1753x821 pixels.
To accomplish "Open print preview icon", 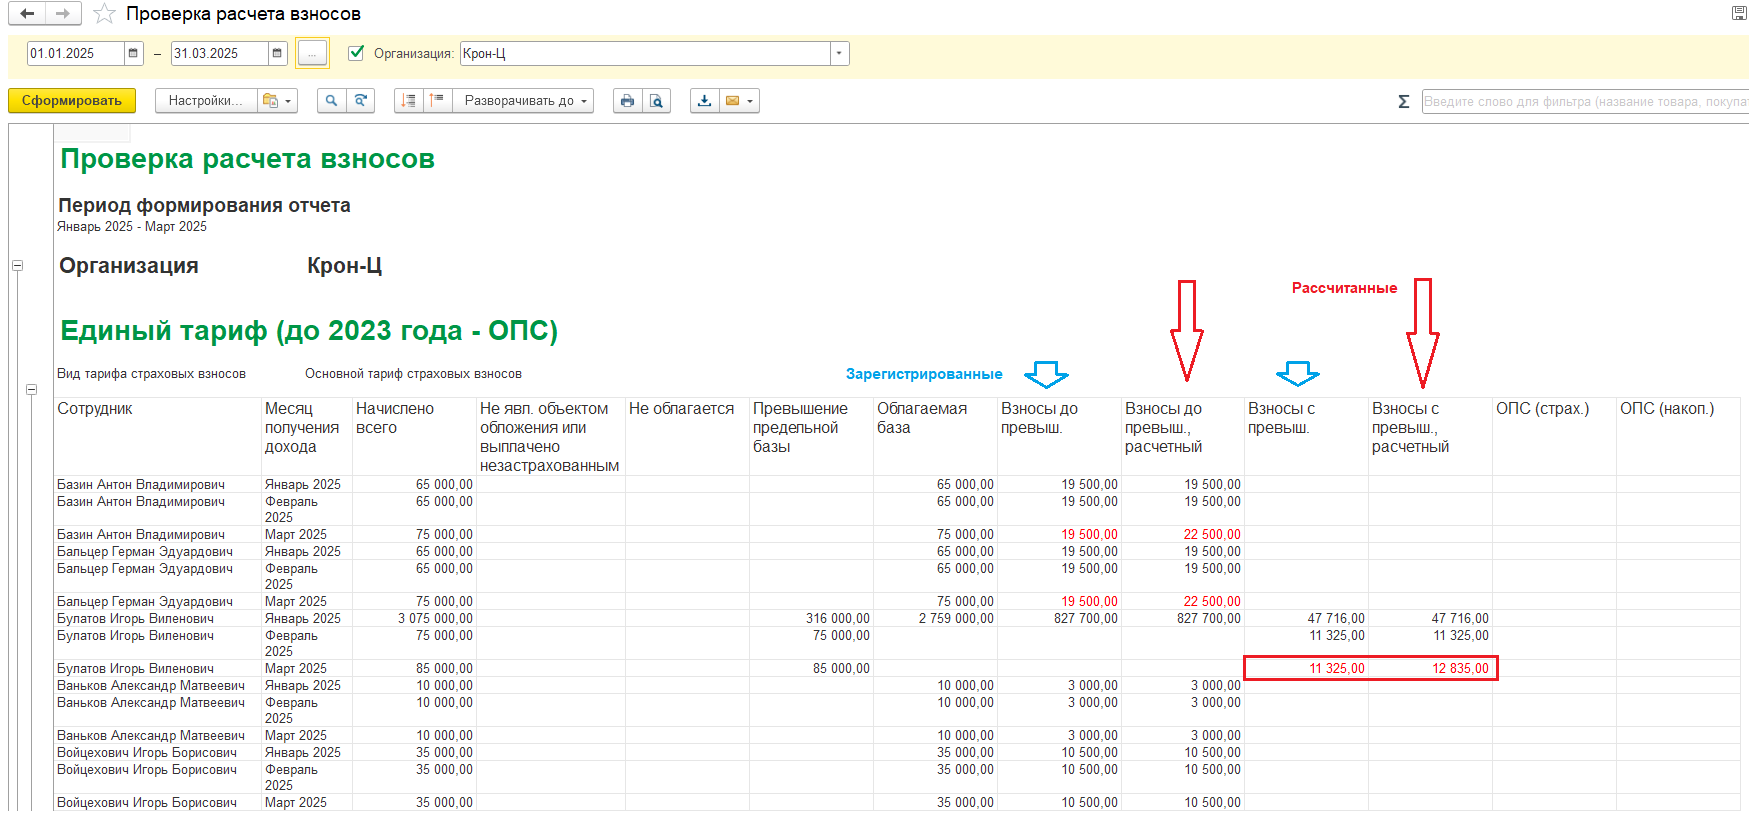I will [x=656, y=101].
